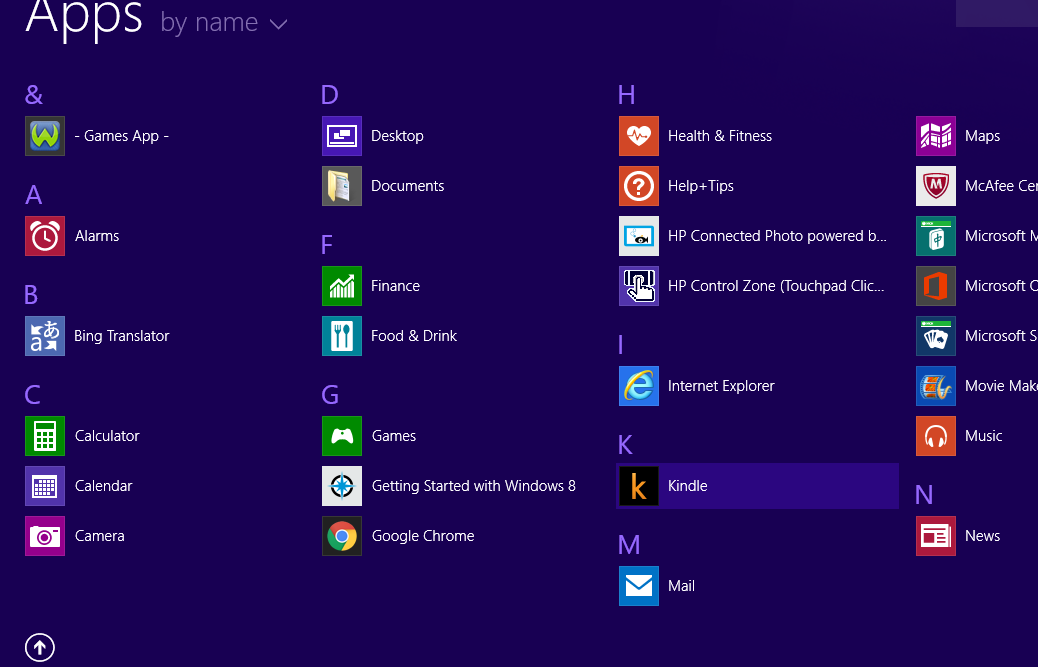Open the Help+Tips question mark icon
The image size is (1038, 667).
[639, 186]
